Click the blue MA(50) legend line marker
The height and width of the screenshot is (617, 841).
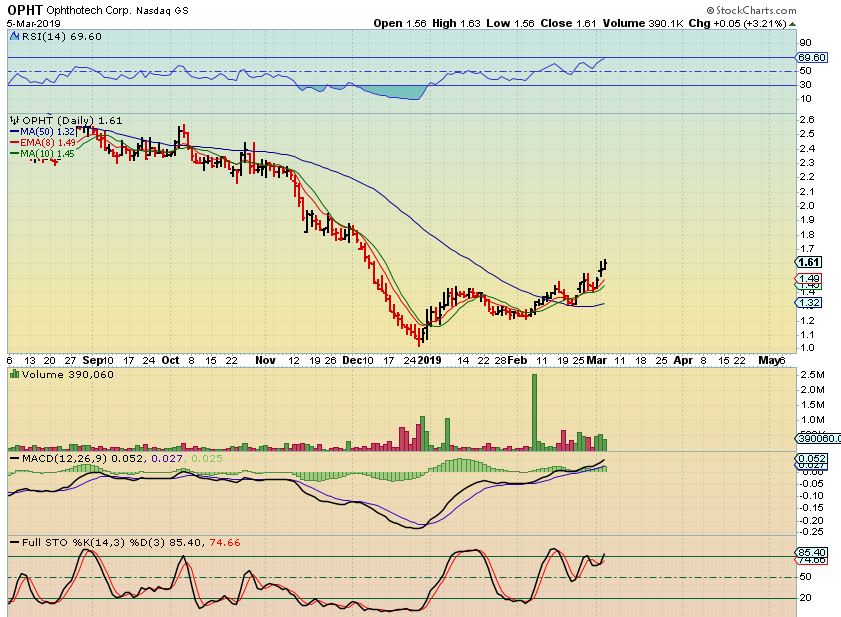click(14, 131)
